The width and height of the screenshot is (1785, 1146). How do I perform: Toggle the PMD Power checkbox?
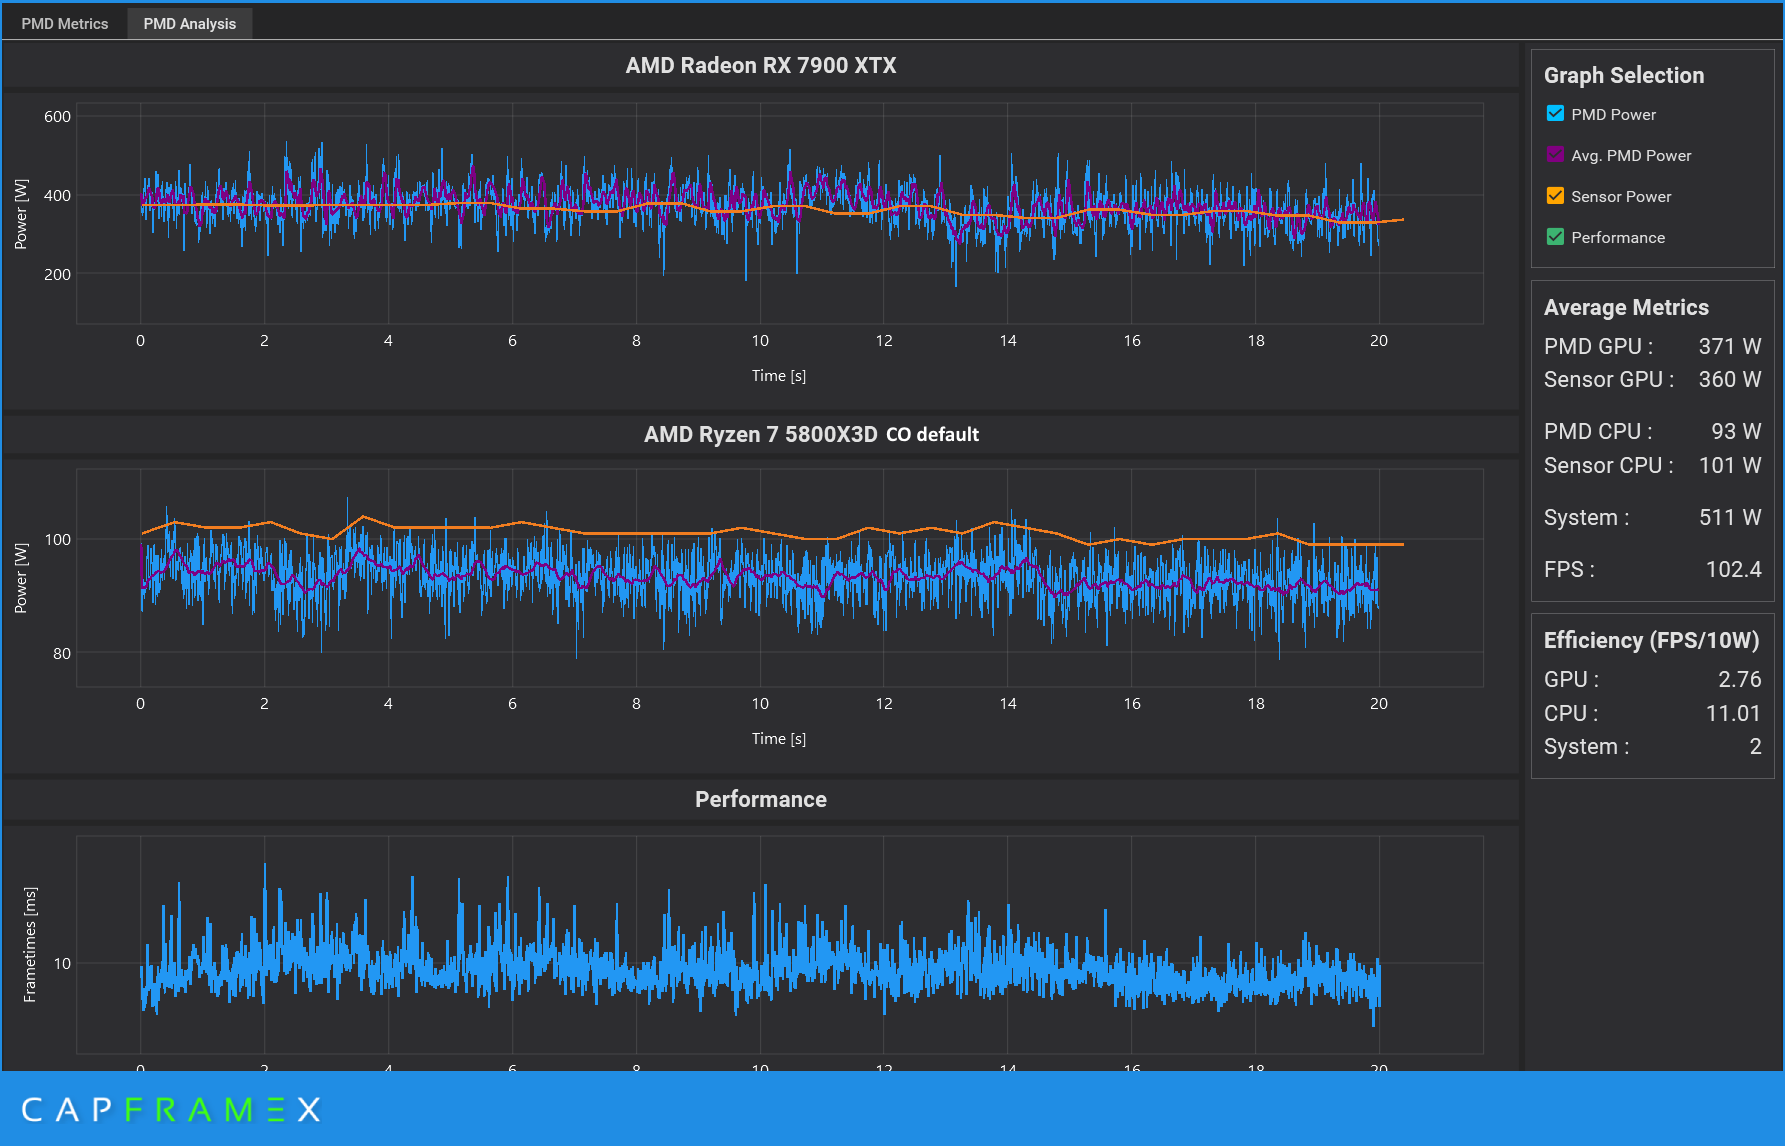(x=1555, y=114)
